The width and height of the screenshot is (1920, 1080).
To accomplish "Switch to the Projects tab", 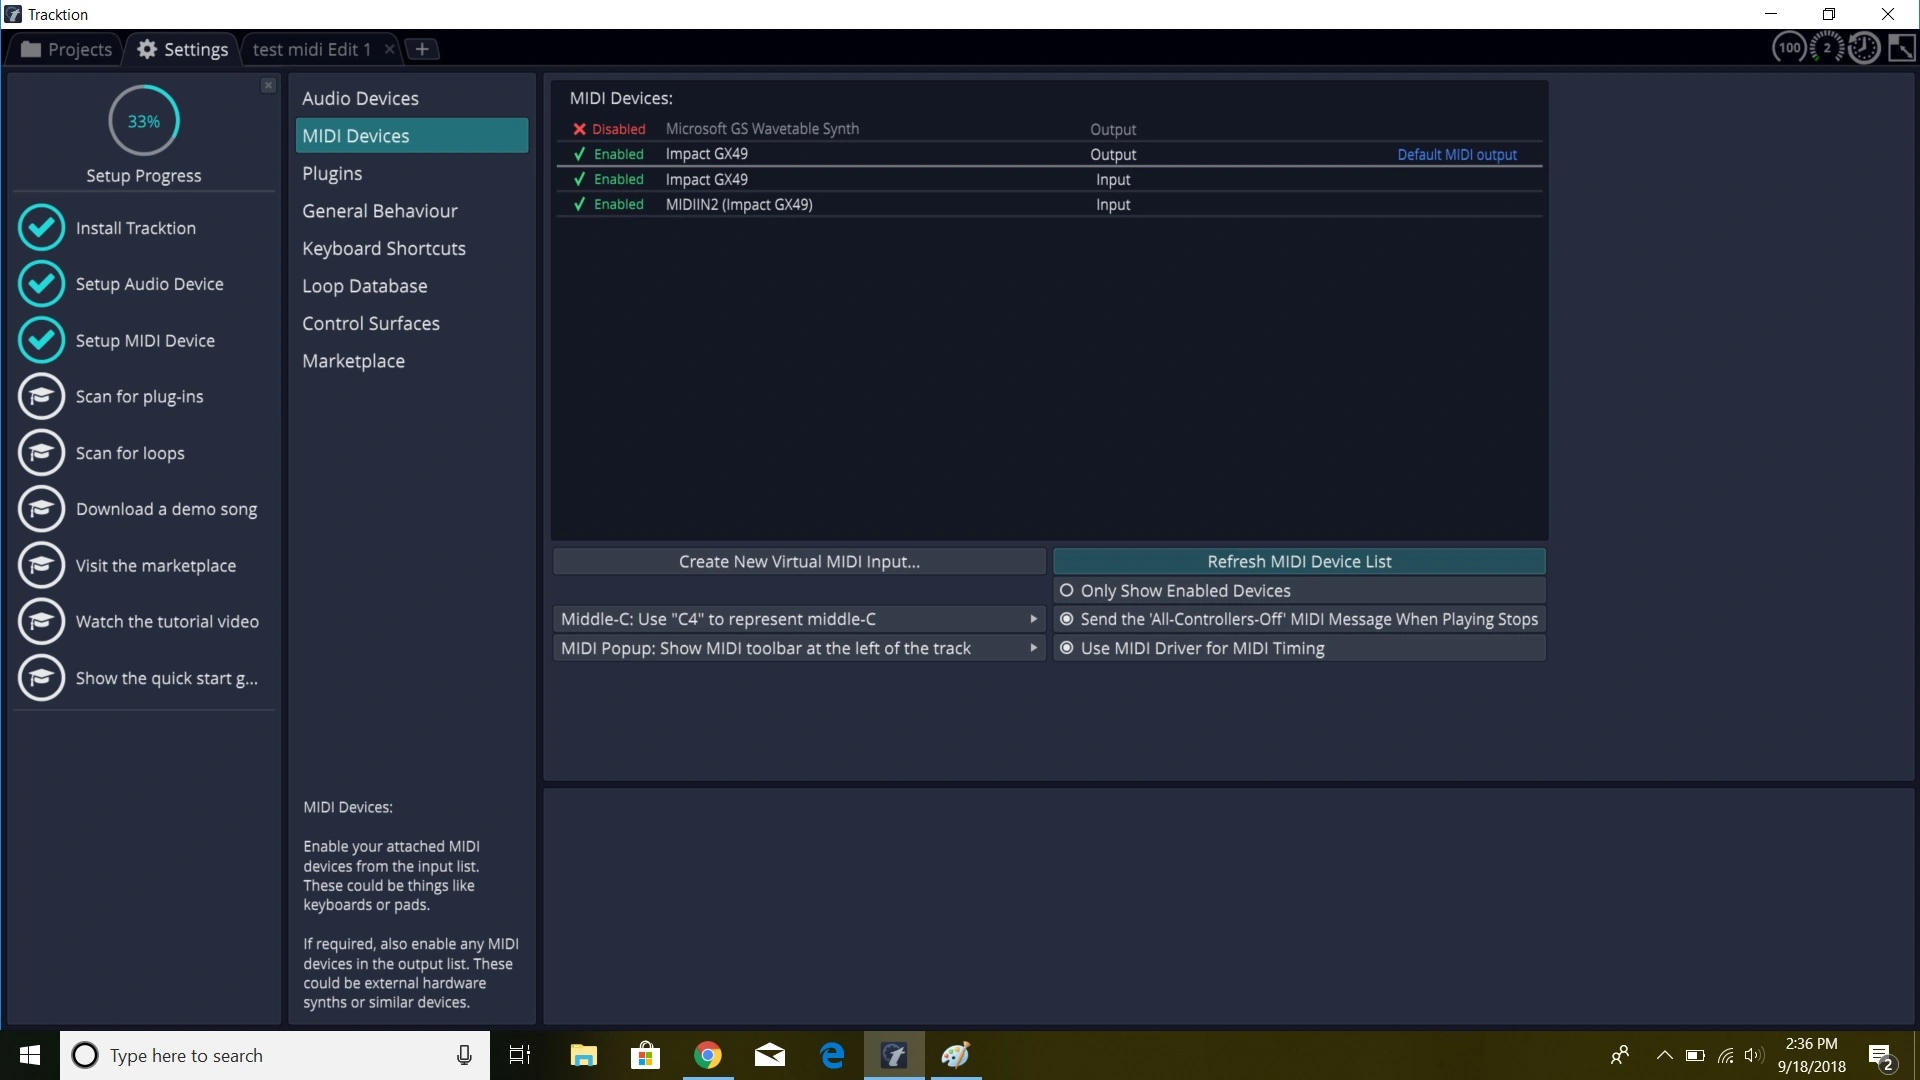I will [x=67, y=49].
